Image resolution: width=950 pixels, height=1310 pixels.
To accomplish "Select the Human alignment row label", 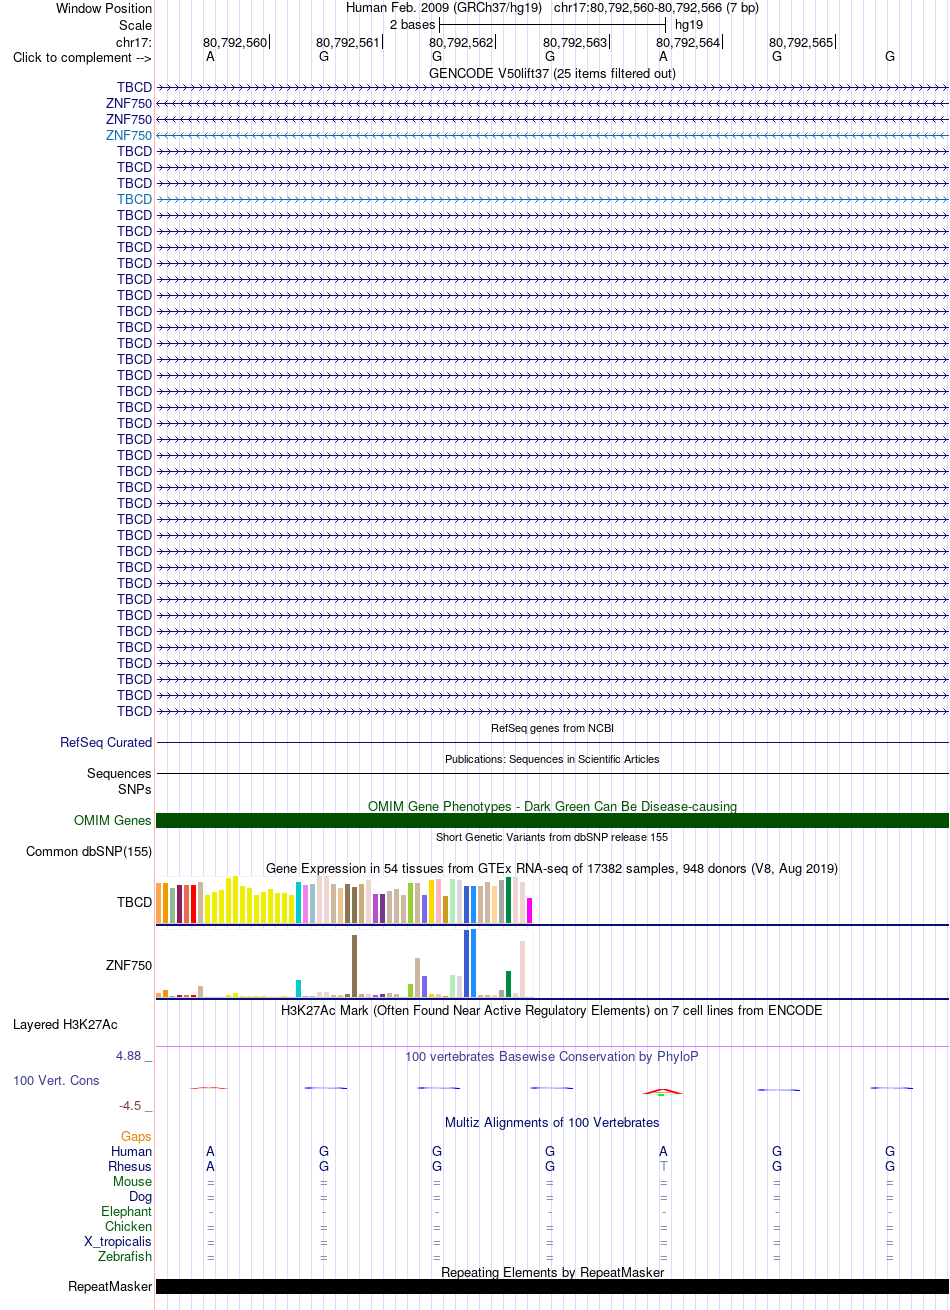I will (132, 1152).
